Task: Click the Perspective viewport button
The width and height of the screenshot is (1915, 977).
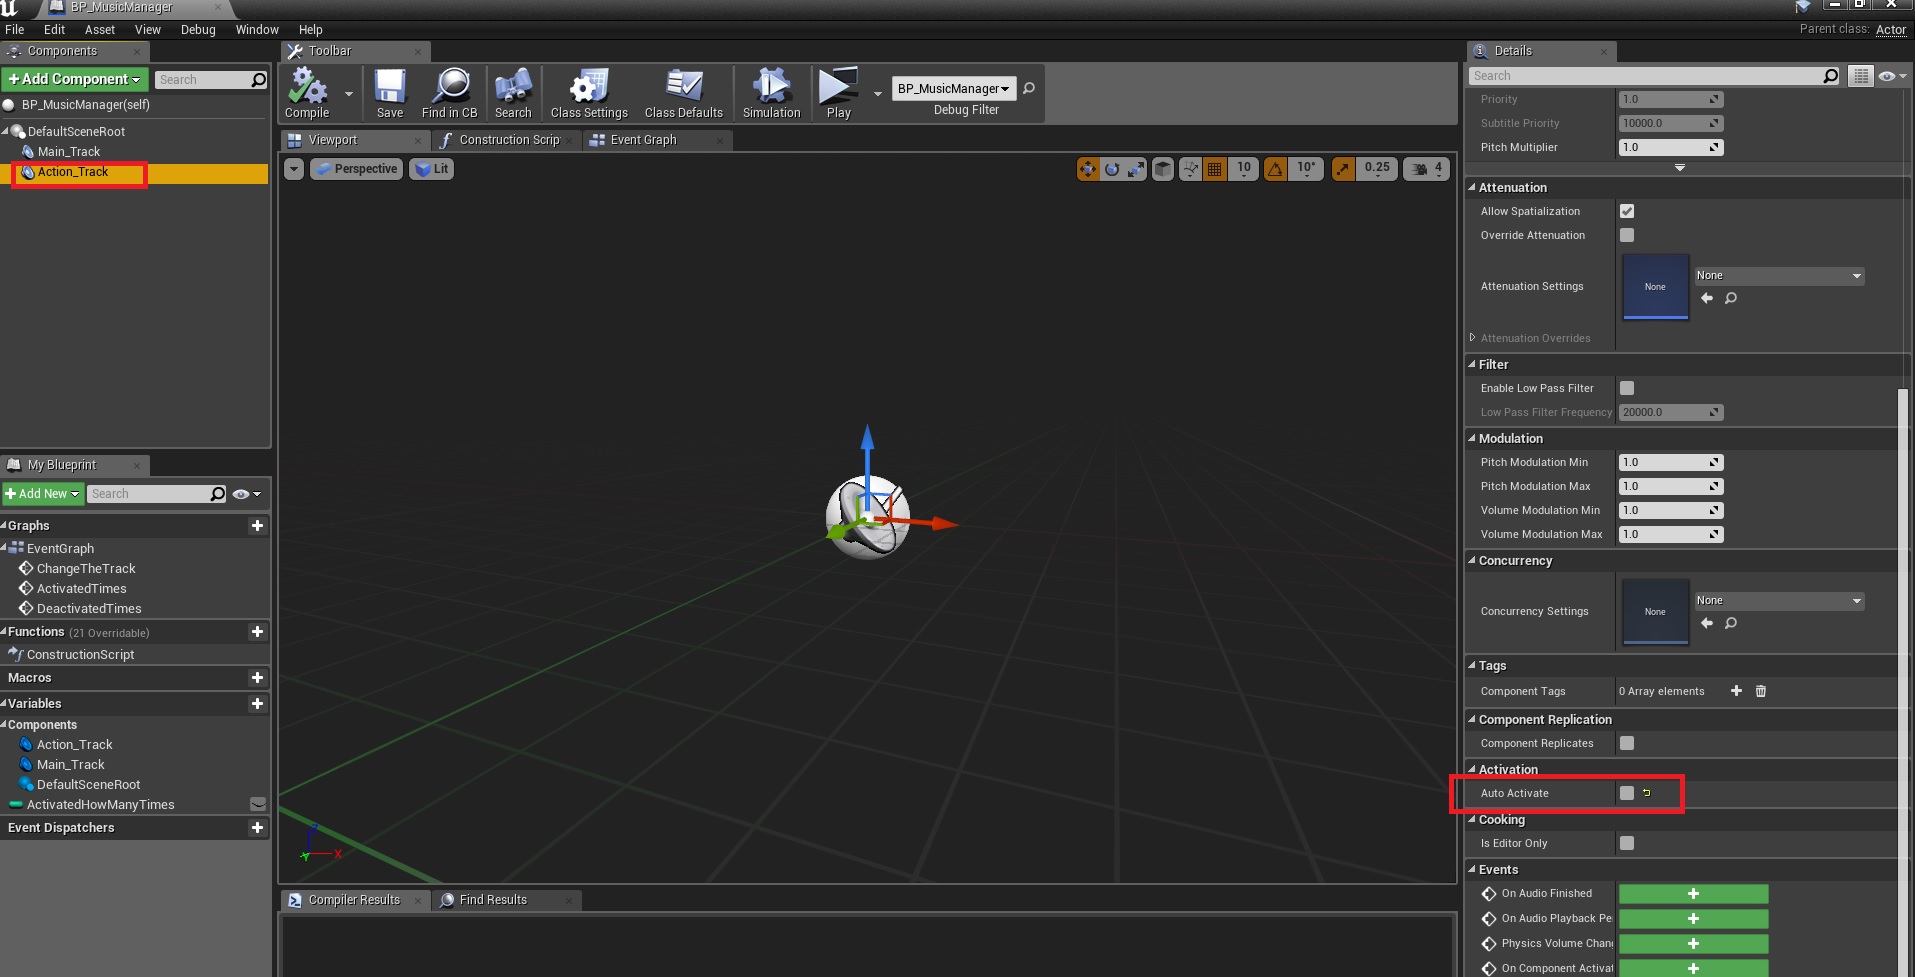Action: coord(357,169)
